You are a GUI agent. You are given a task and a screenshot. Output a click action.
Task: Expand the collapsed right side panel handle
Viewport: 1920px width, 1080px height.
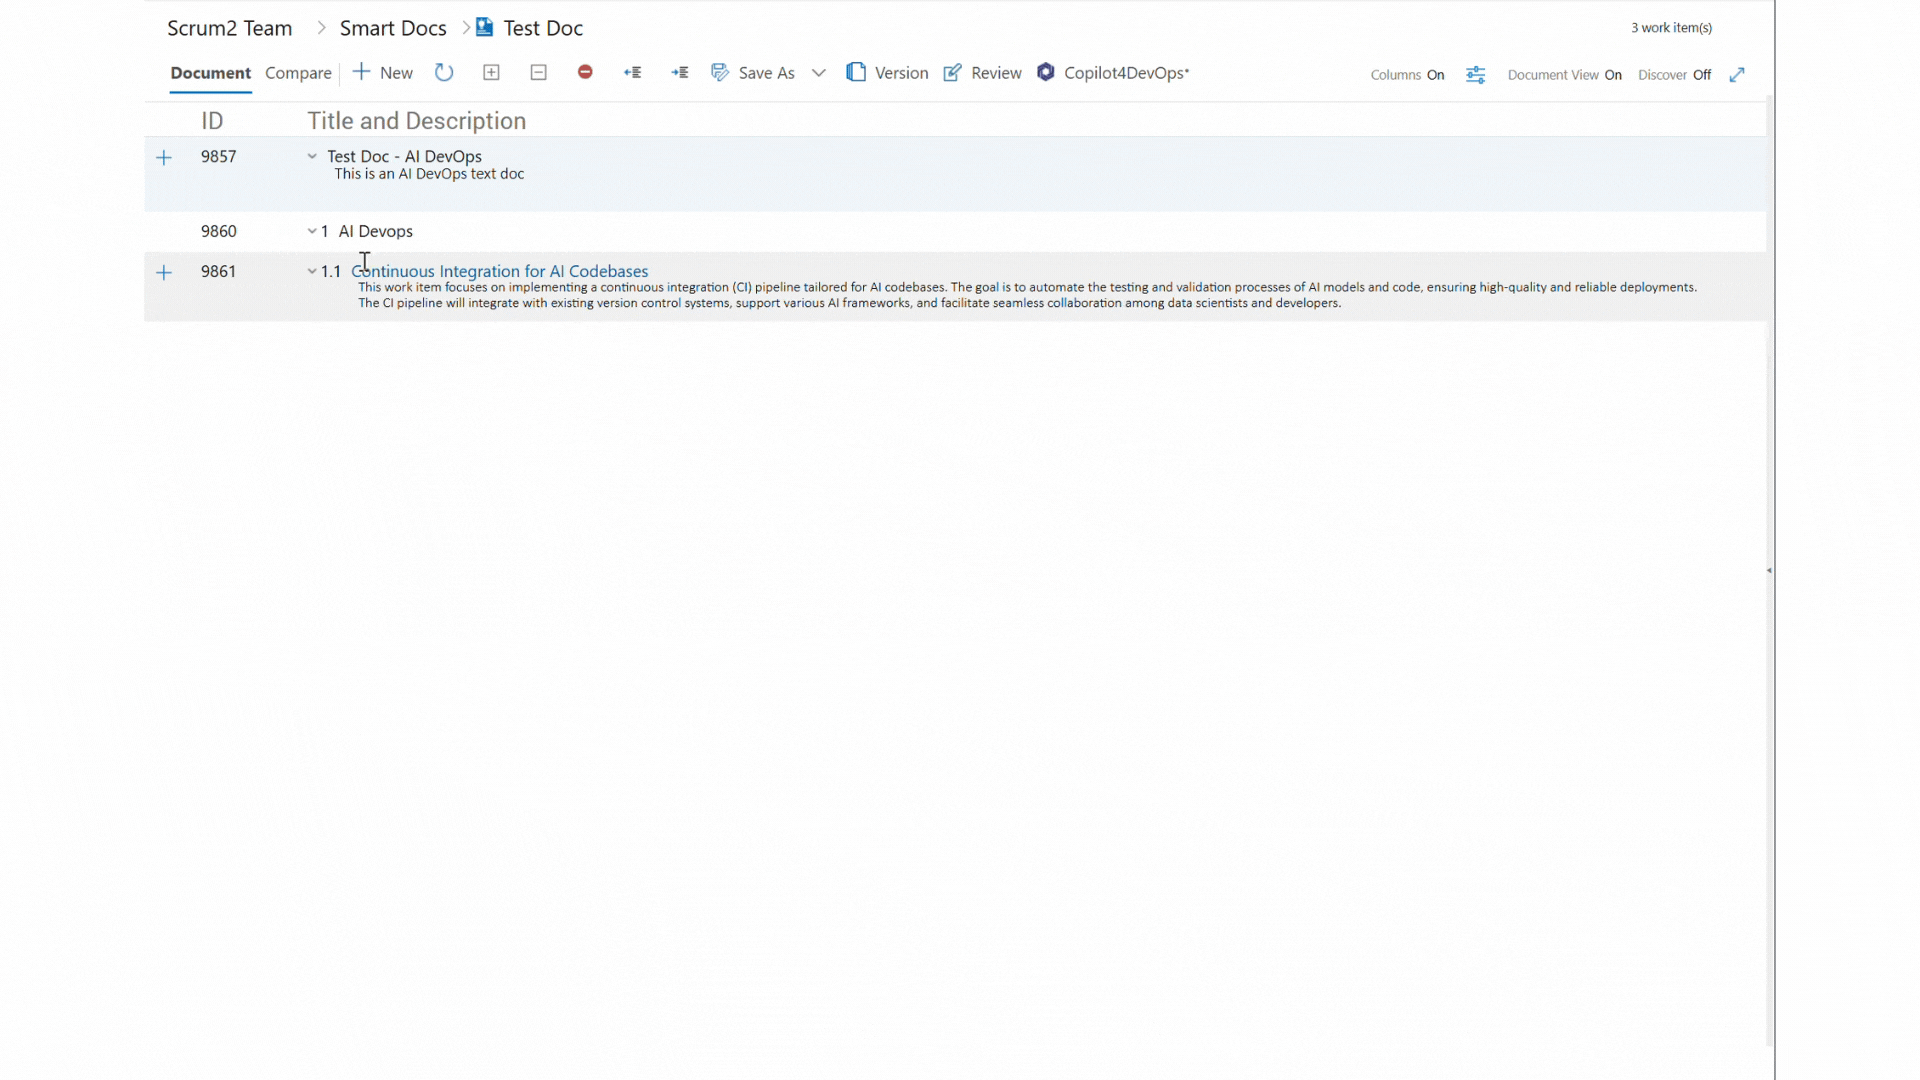point(1769,570)
